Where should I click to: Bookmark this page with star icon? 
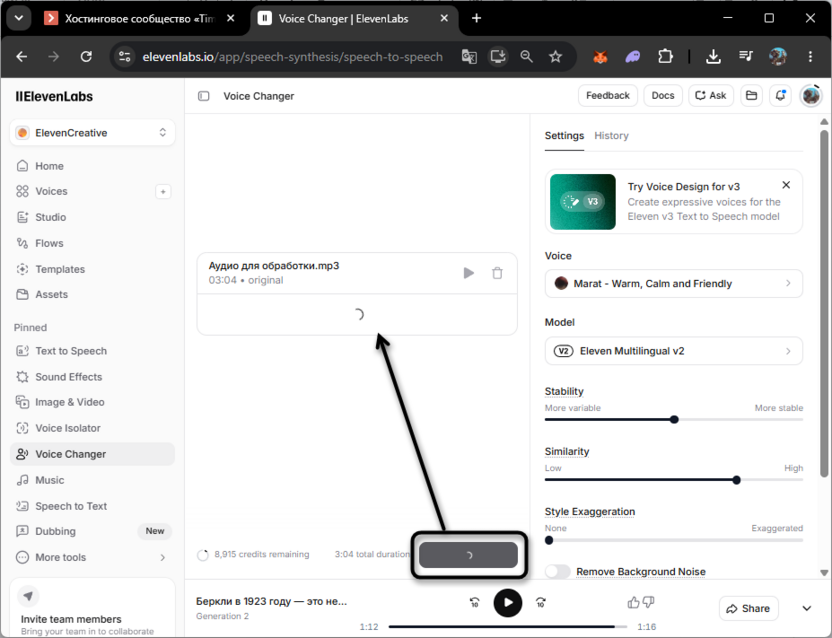(555, 56)
